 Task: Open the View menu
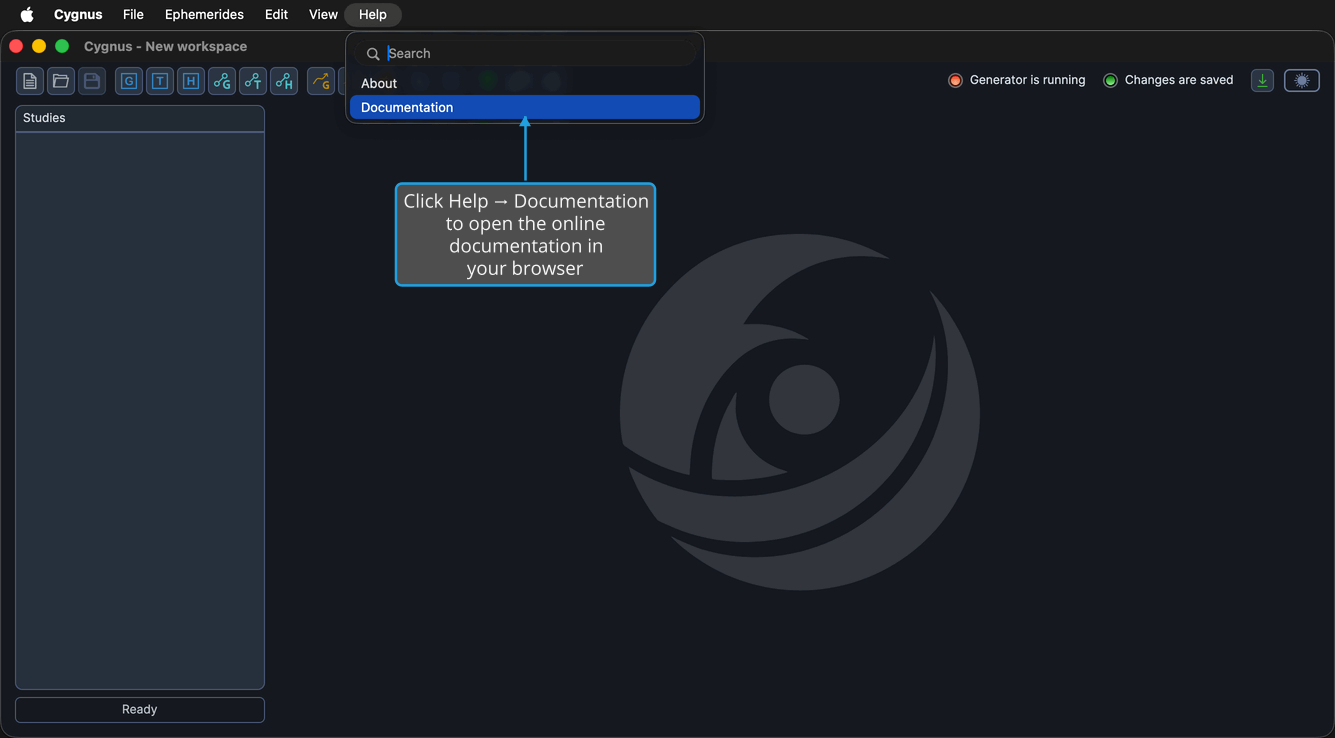click(323, 14)
